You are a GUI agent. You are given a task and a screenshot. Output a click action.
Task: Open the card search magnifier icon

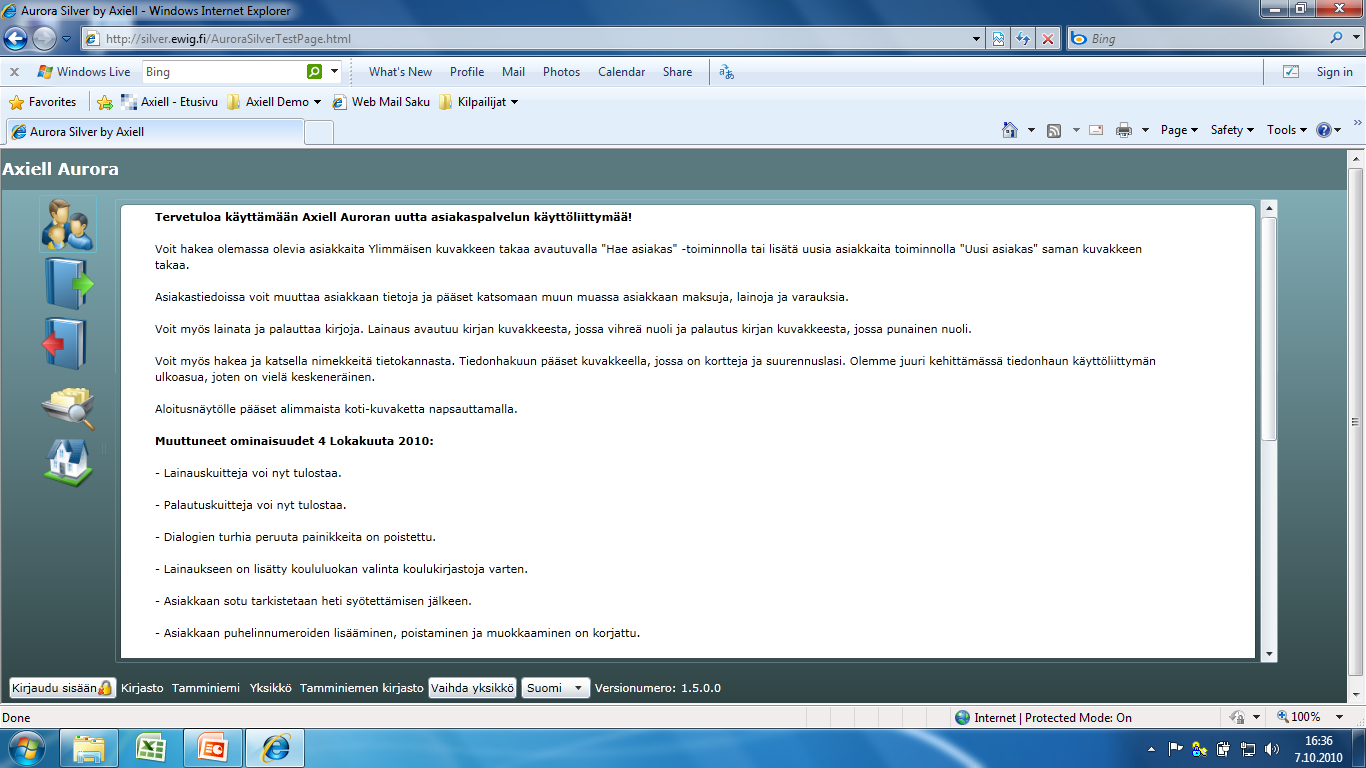coord(68,406)
